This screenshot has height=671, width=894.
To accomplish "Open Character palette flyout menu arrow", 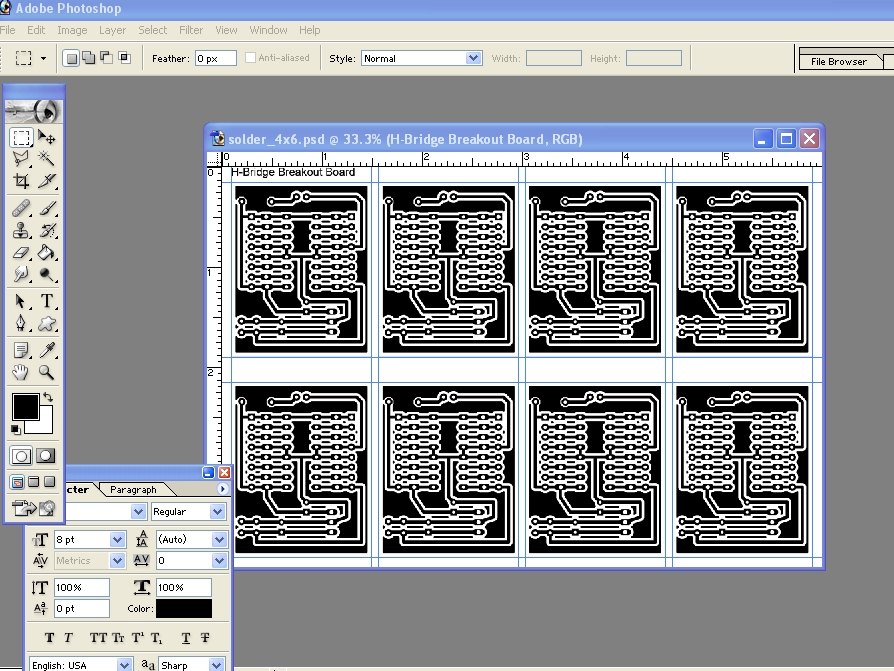I will pos(222,489).
